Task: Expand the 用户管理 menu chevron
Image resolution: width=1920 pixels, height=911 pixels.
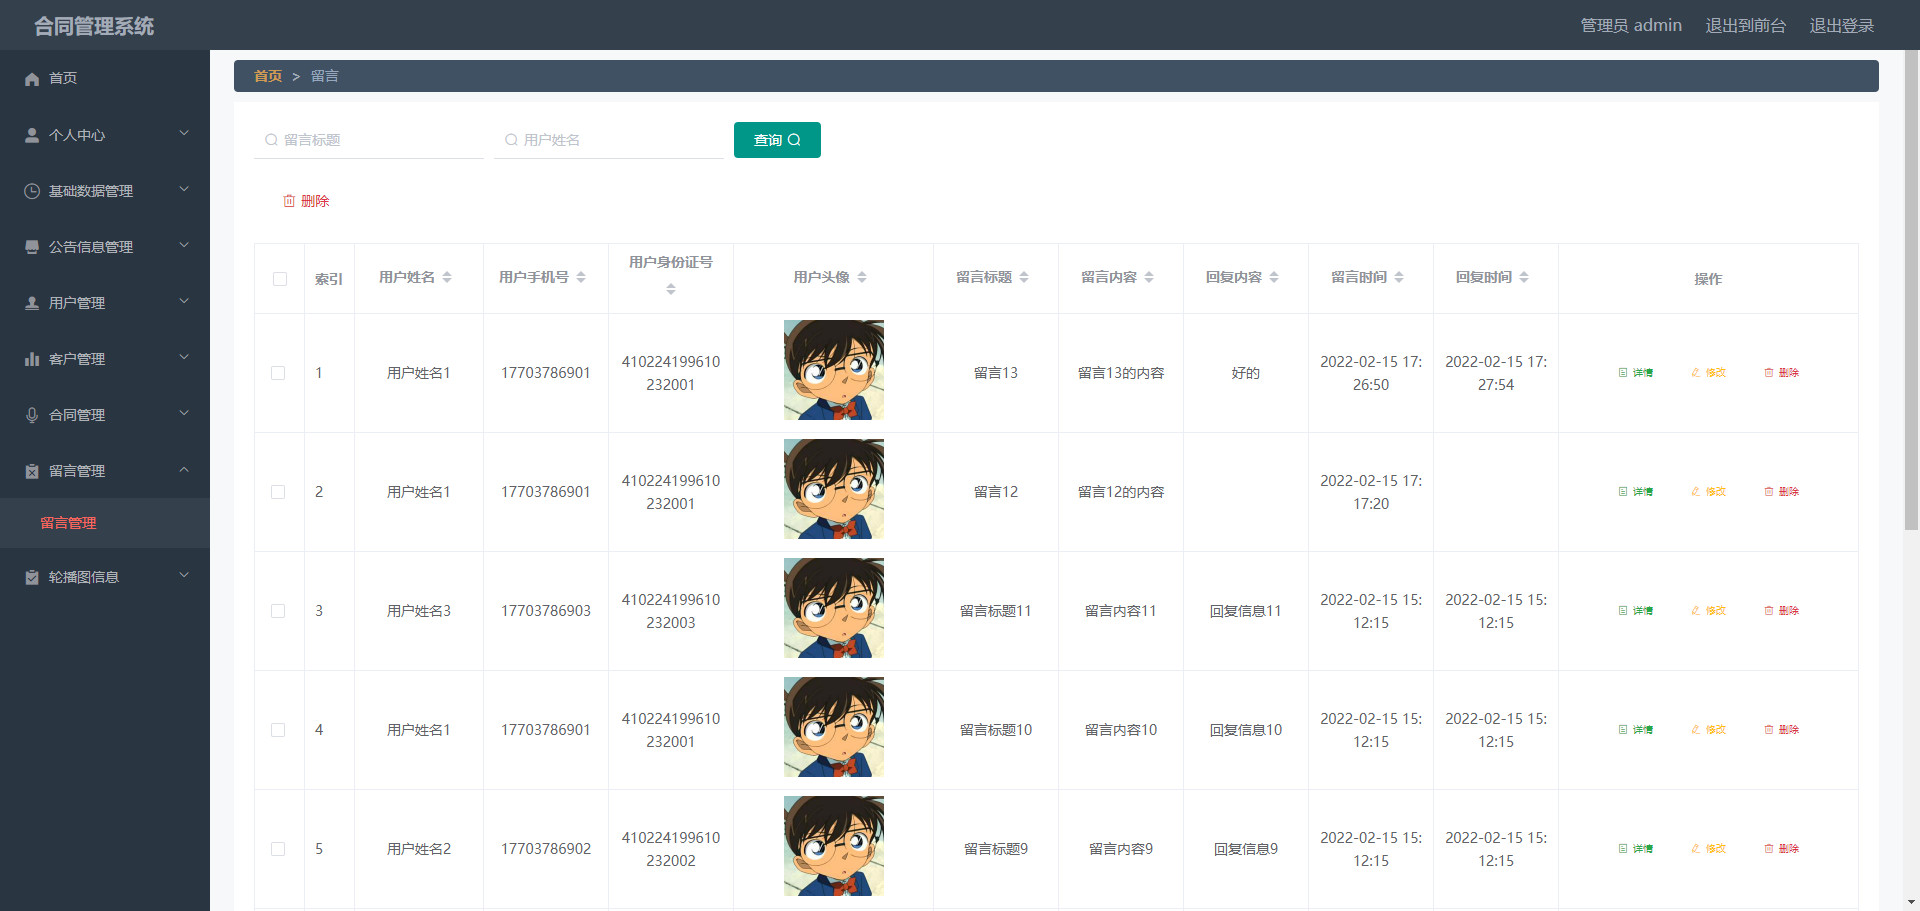Action: tap(184, 301)
